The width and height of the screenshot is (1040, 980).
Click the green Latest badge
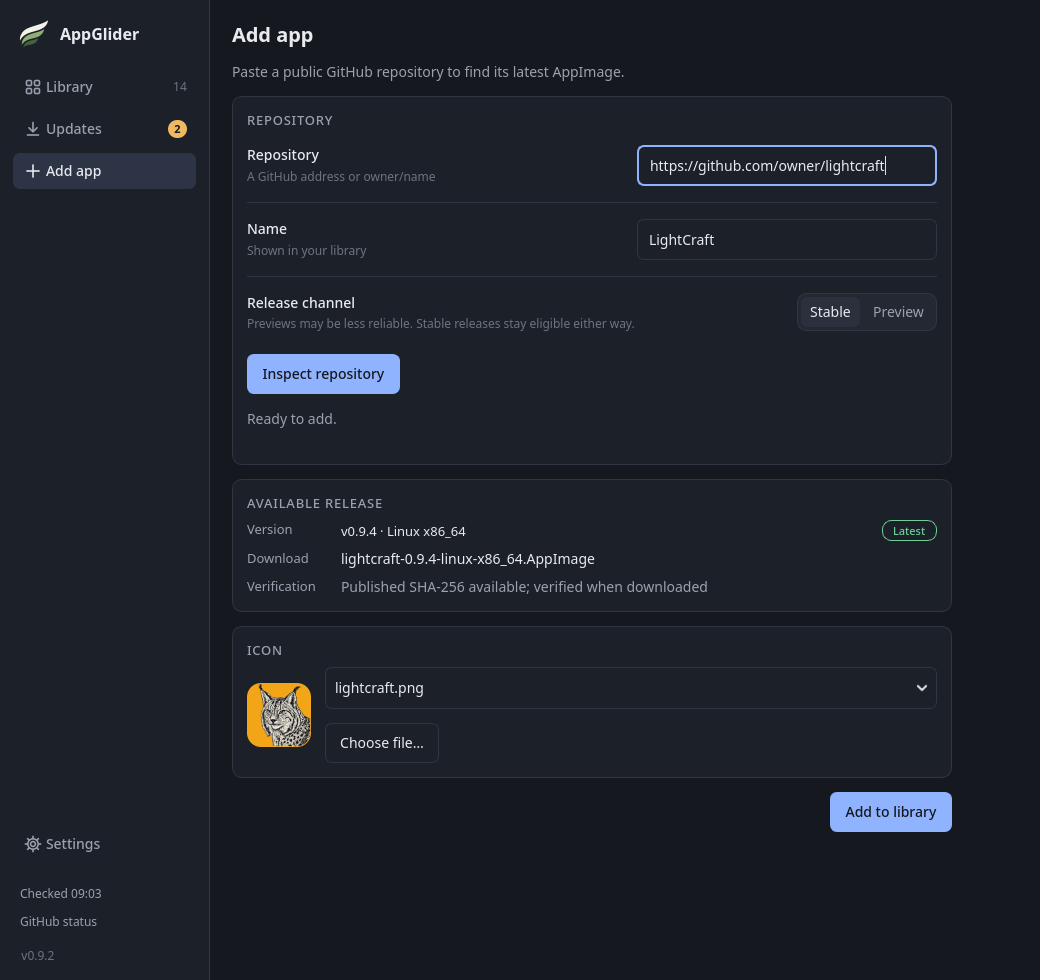click(909, 530)
